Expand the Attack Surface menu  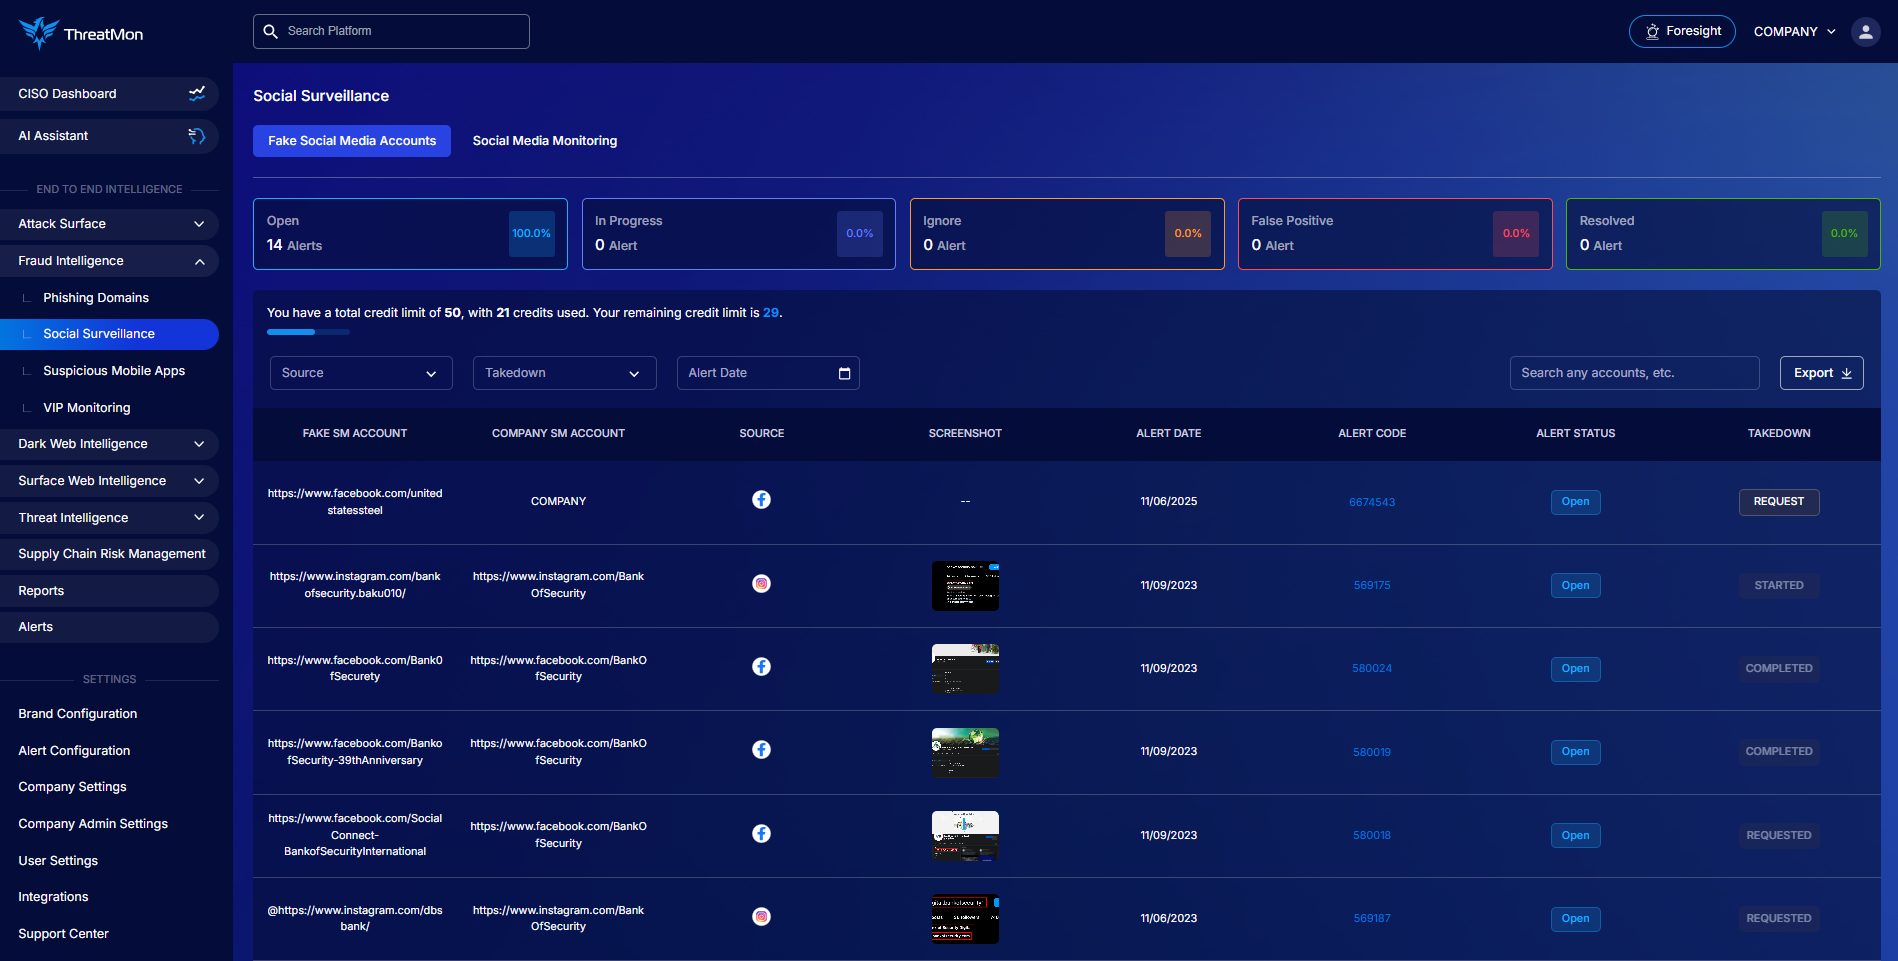(109, 224)
